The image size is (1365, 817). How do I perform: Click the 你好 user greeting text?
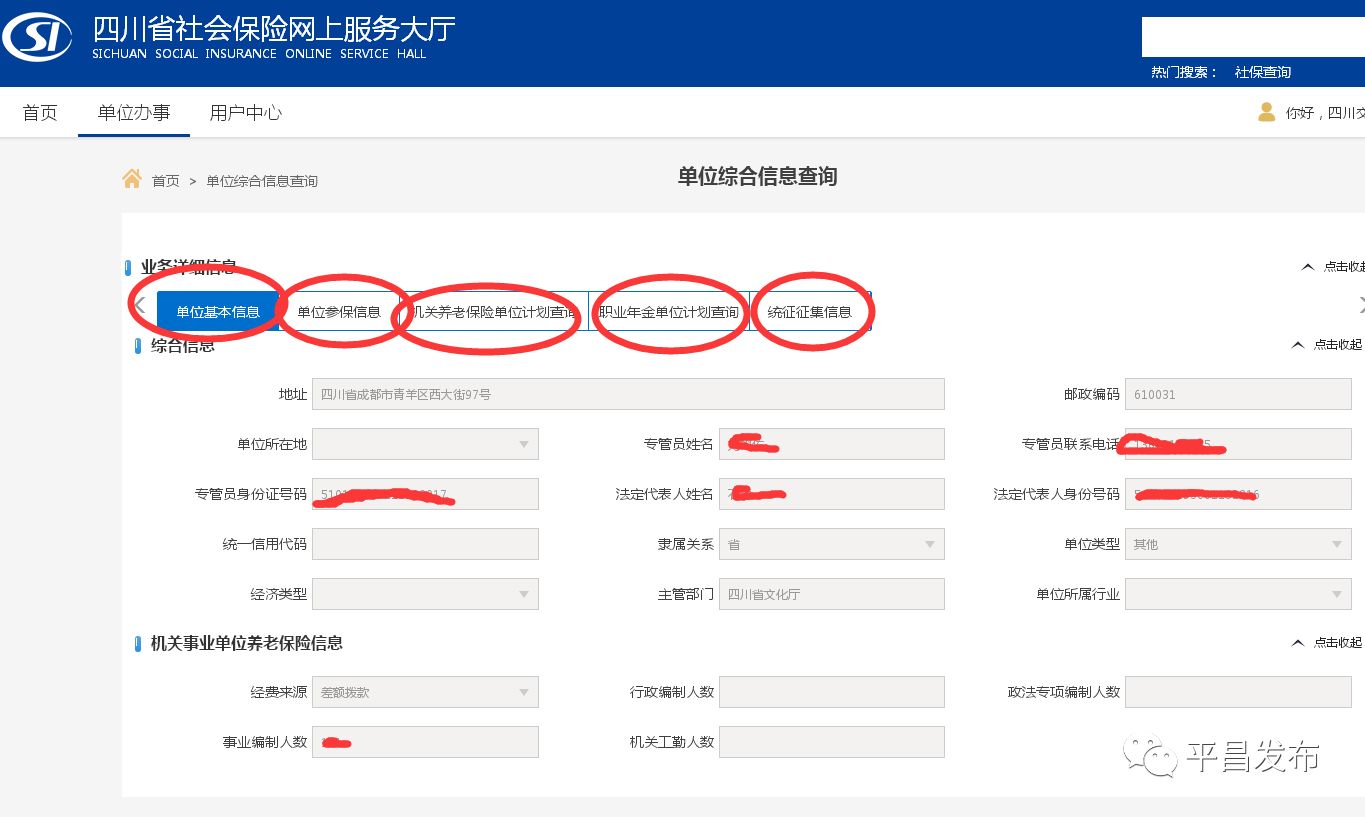[x=1324, y=113]
